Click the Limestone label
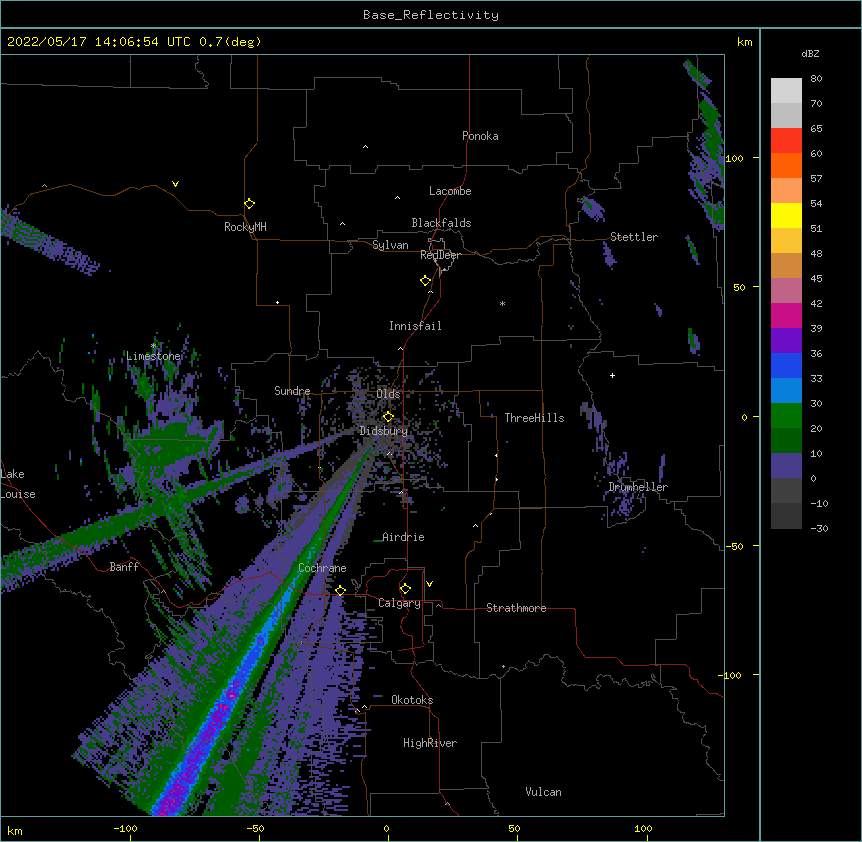The image size is (862, 842). 153,356
